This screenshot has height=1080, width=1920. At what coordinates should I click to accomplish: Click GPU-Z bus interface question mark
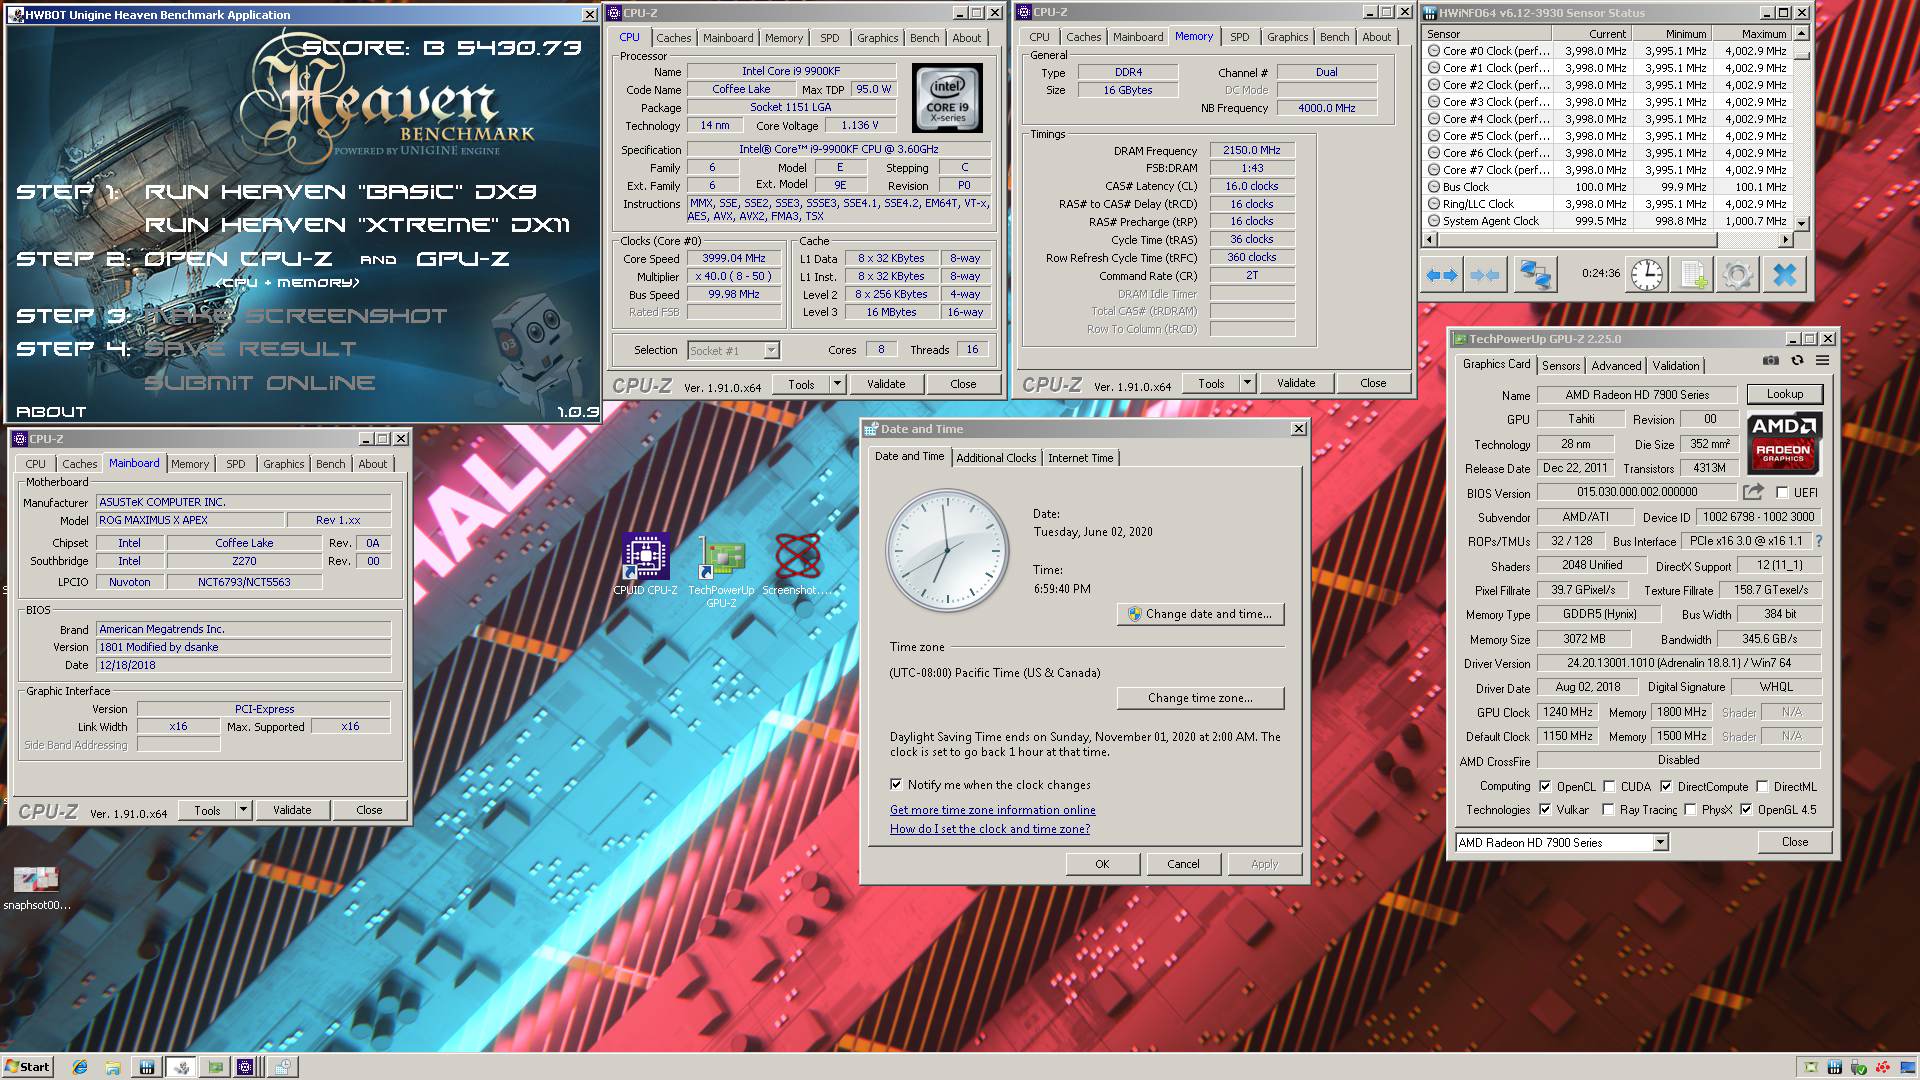pos(1819,541)
